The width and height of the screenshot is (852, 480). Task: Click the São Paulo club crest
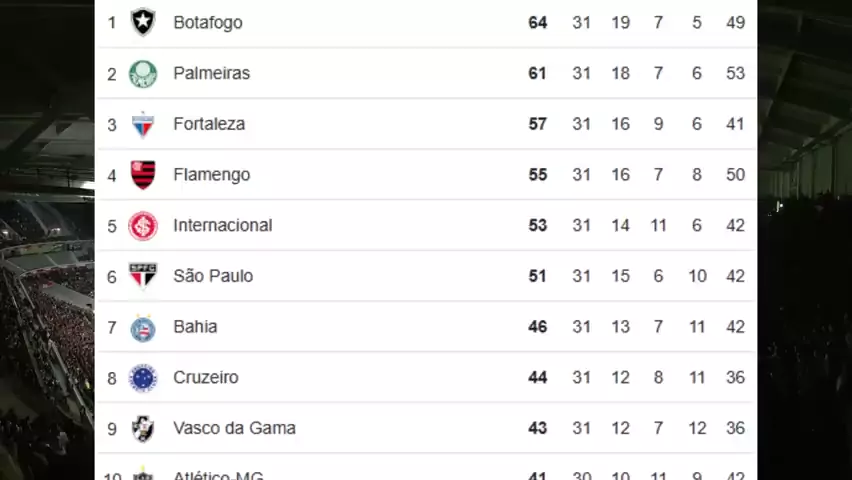coord(143,276)
